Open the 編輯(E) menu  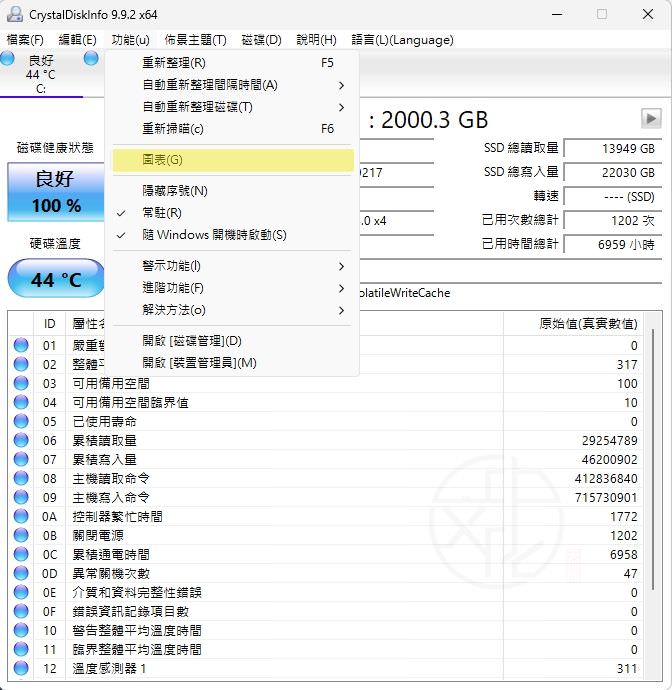pyautogui.click(x=77, y=40)
